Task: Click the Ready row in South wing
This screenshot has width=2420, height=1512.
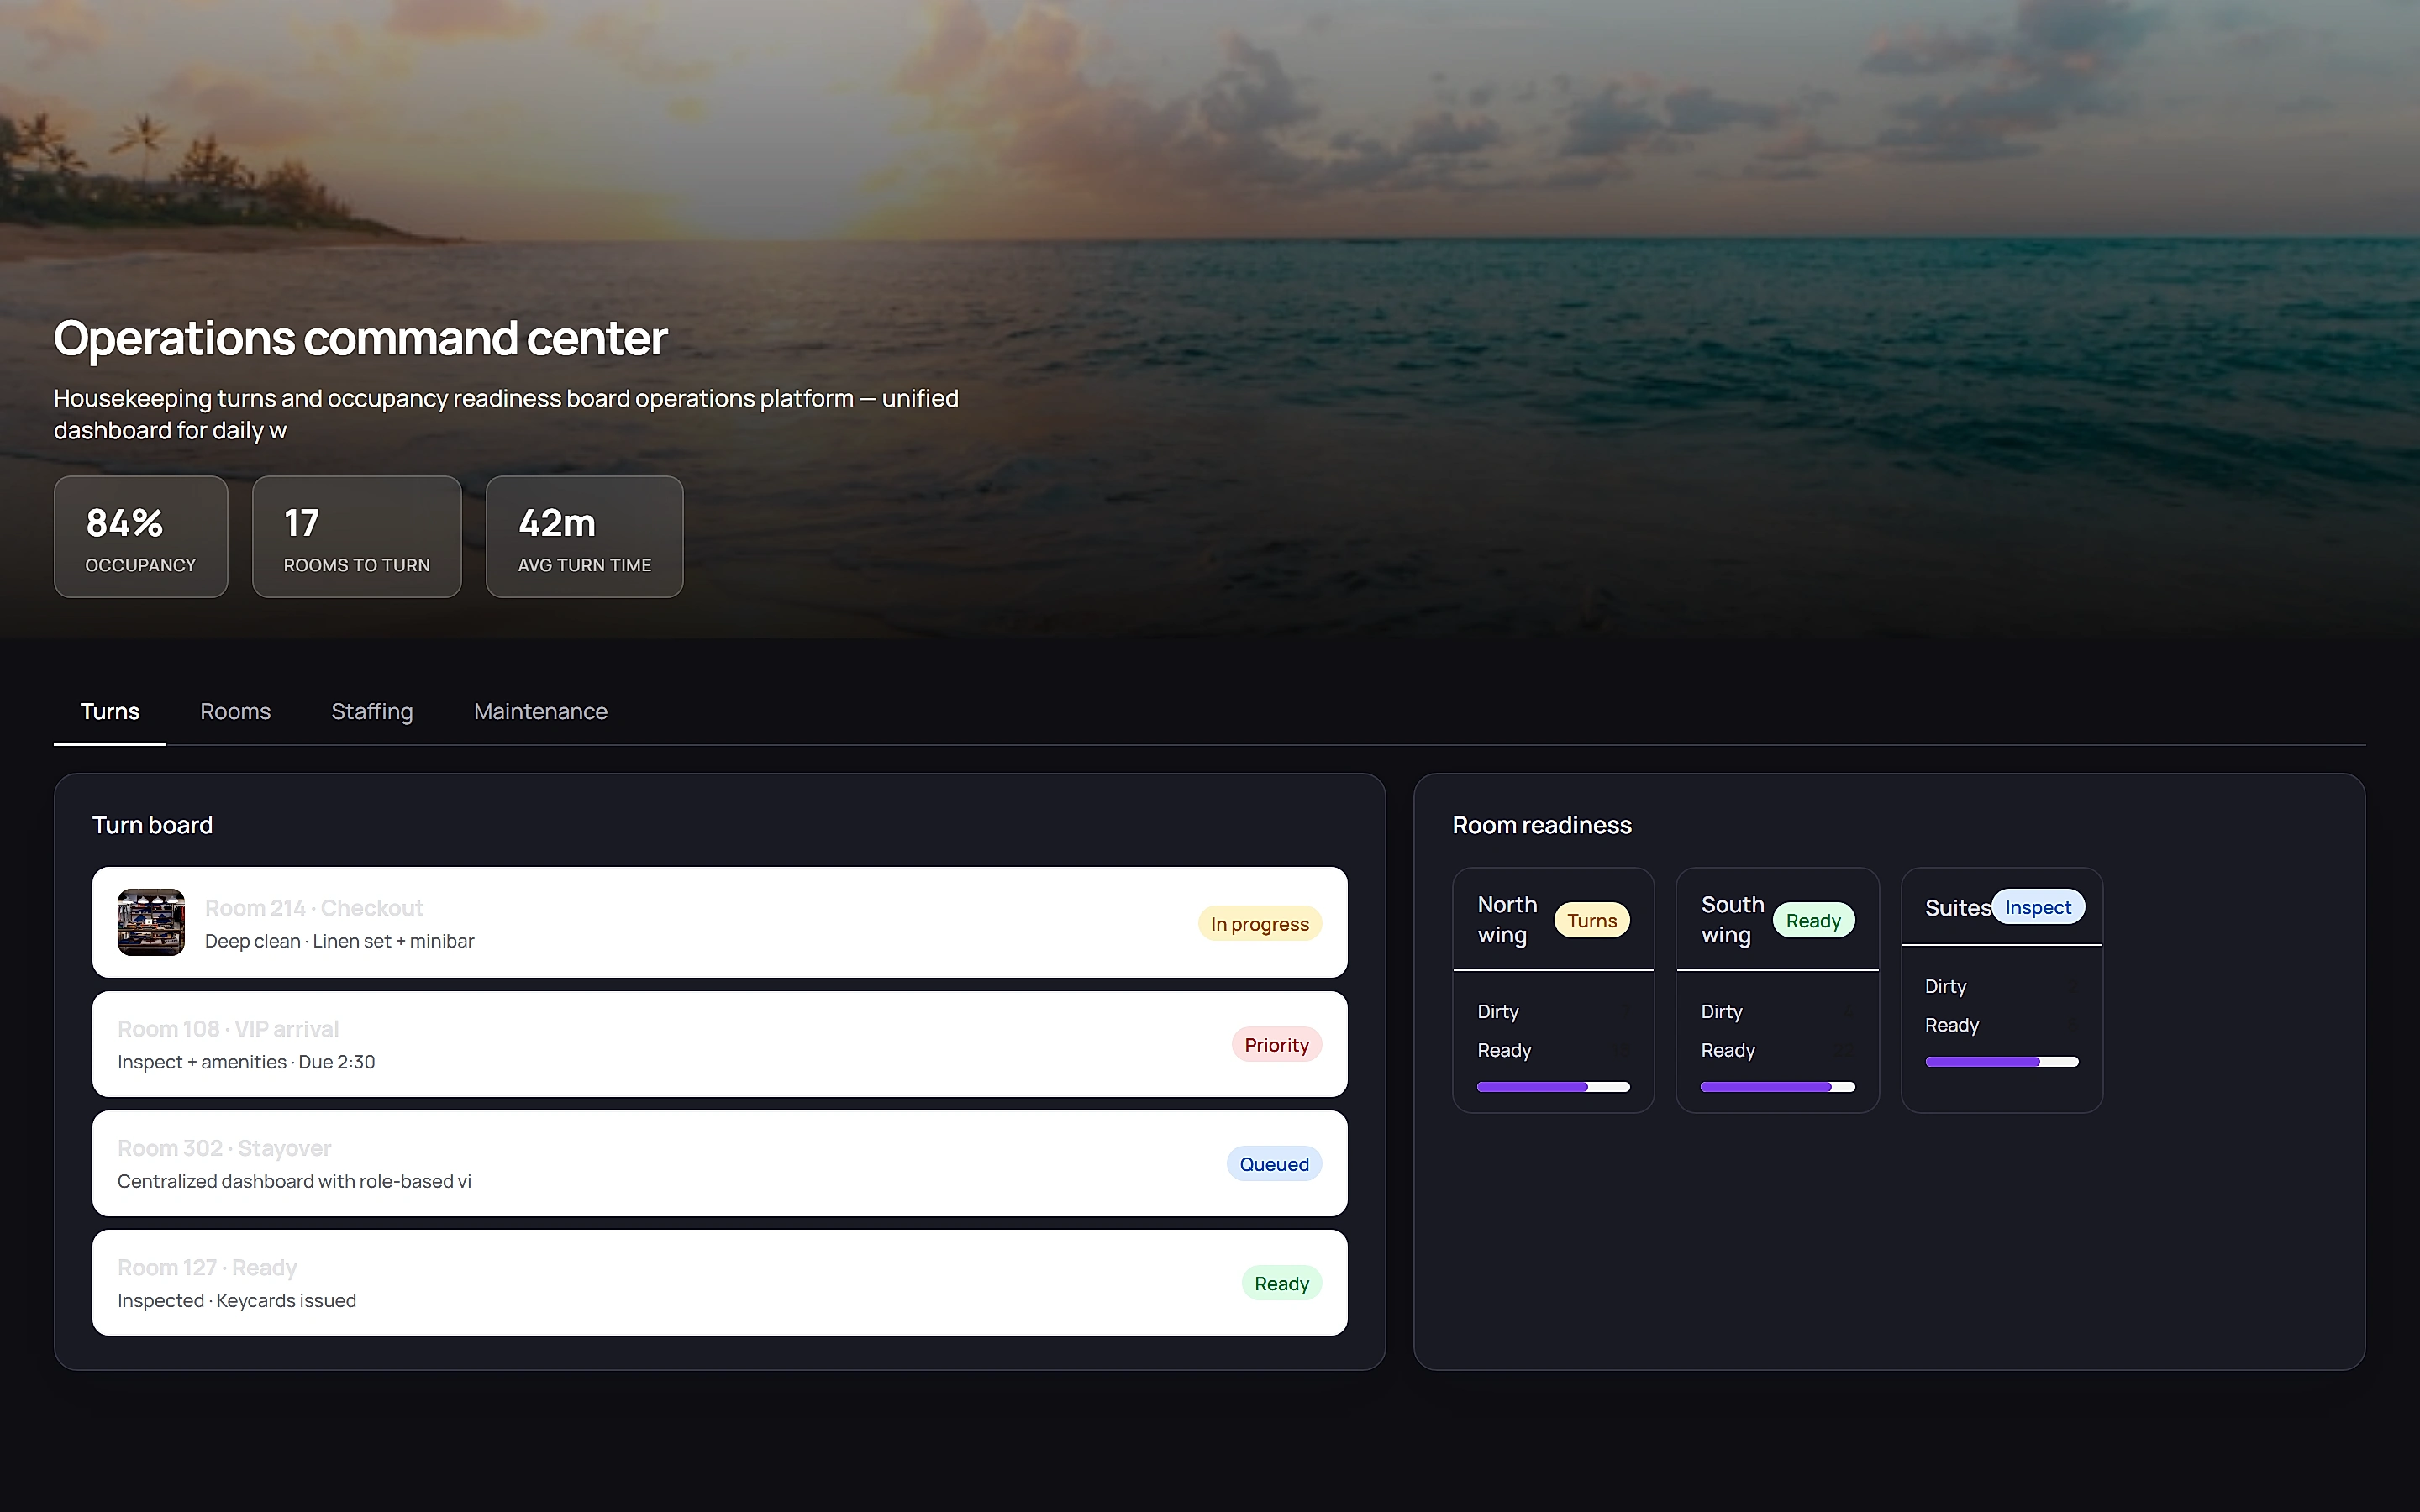Action: point(1777,1050)
